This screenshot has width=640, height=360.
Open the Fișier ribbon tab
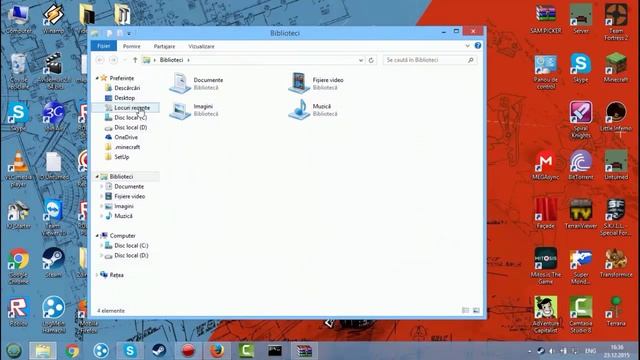coord(104,46)
